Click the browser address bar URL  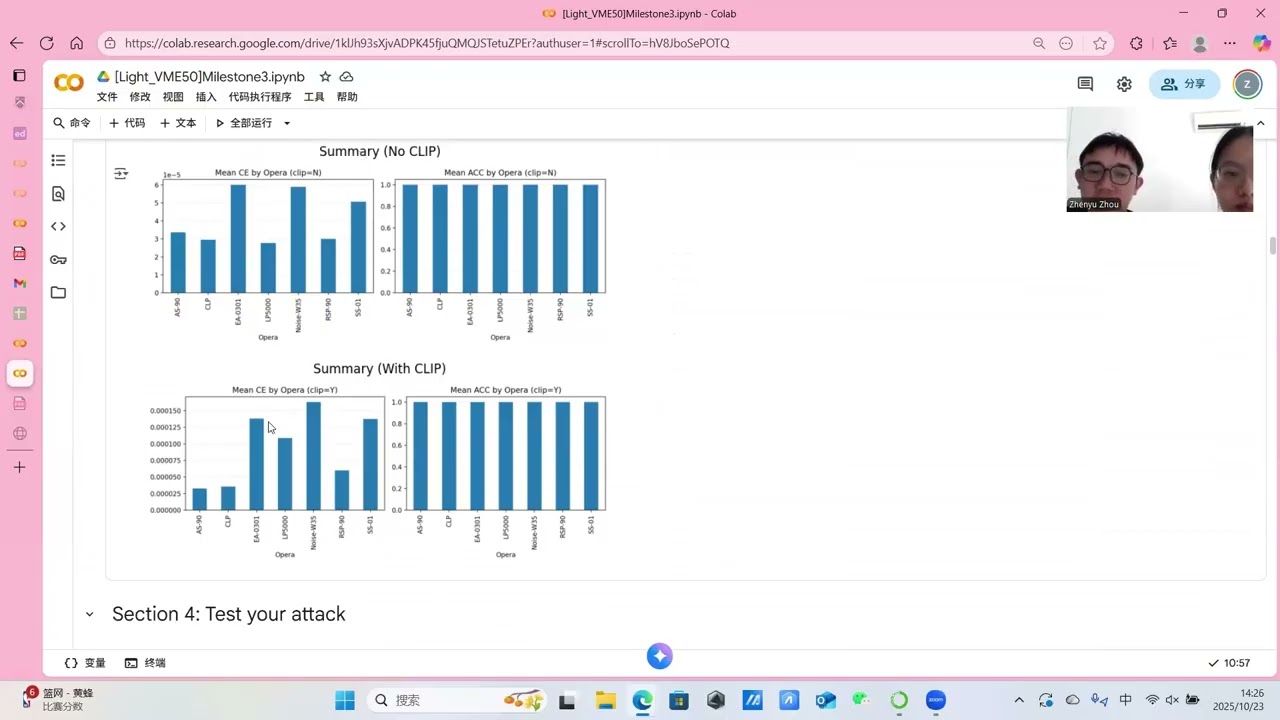[427, 43]
